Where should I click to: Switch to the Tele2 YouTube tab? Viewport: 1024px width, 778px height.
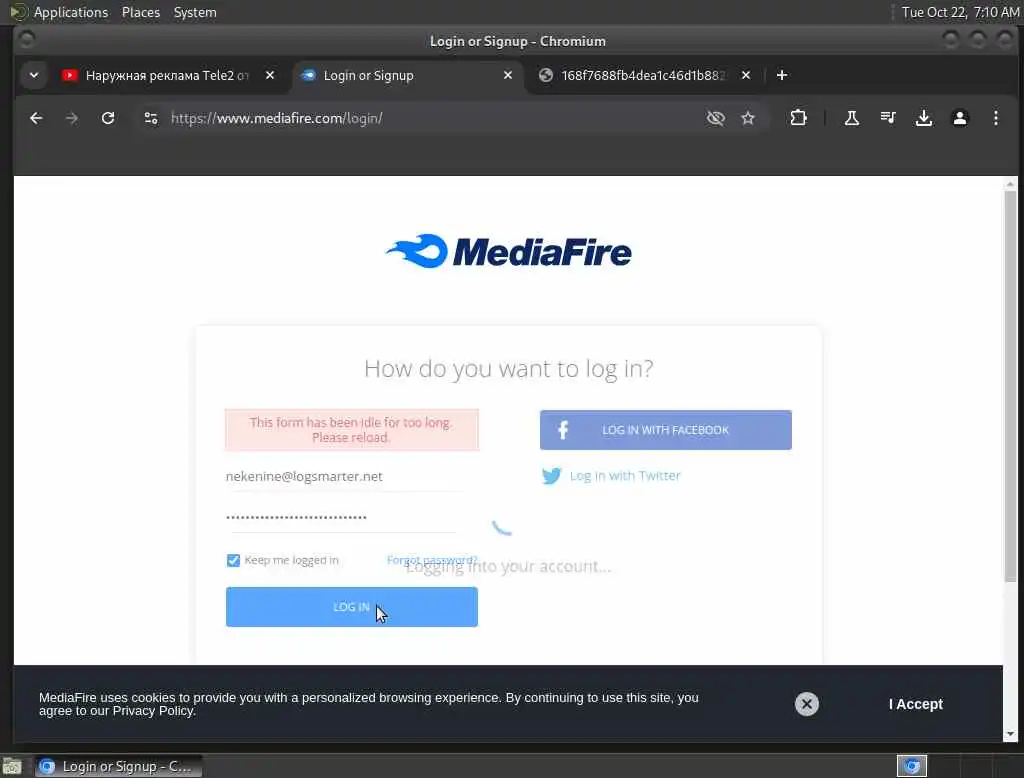[x=167, y=75]
